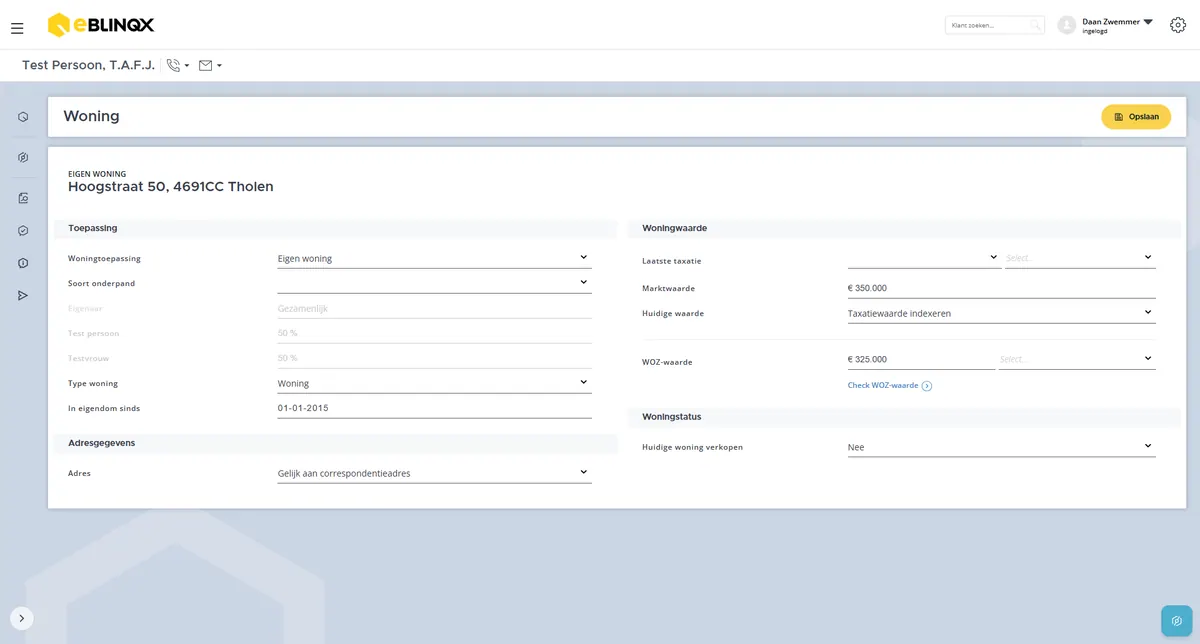Open the phone contact options icon
This screenshot has height=644, width=1200.
pos(174,66)
